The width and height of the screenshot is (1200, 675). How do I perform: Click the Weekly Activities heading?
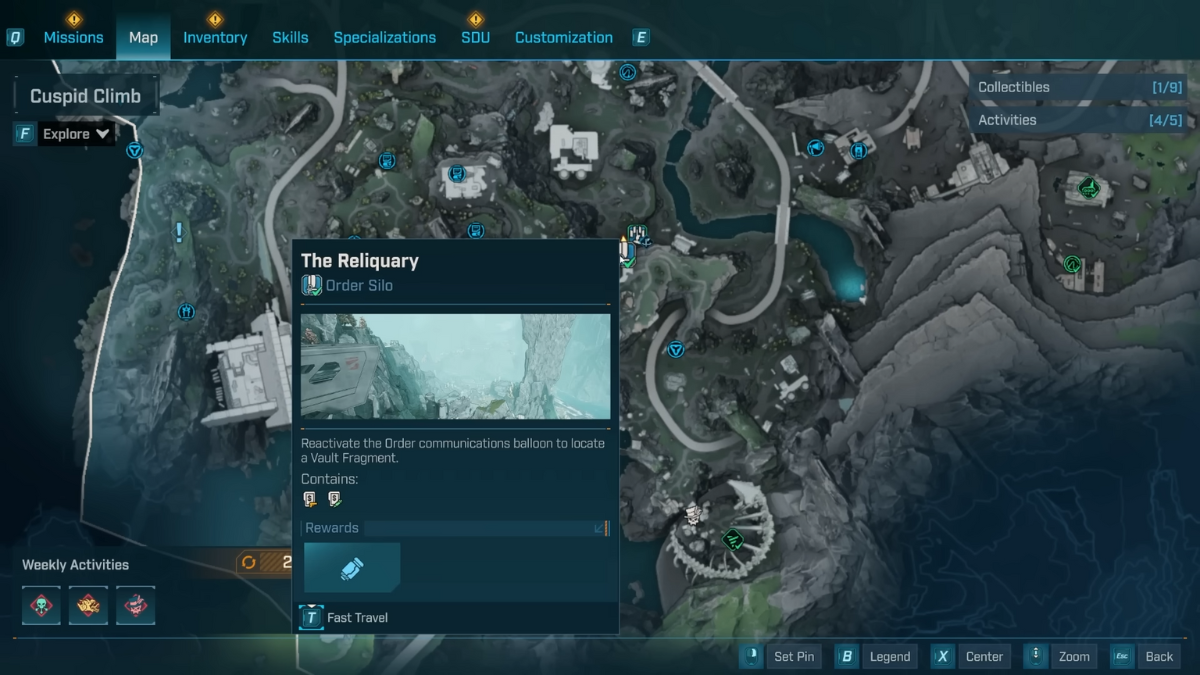(75, 565)
